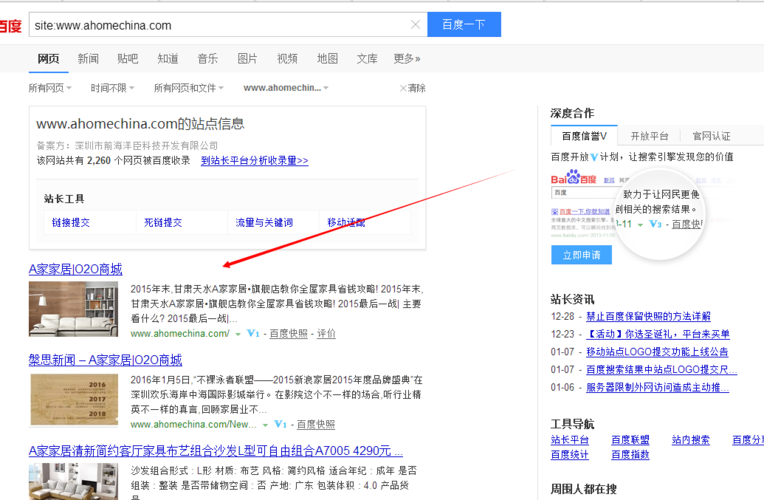Click the www.ahomechina.com/New... green URL text

193,424
